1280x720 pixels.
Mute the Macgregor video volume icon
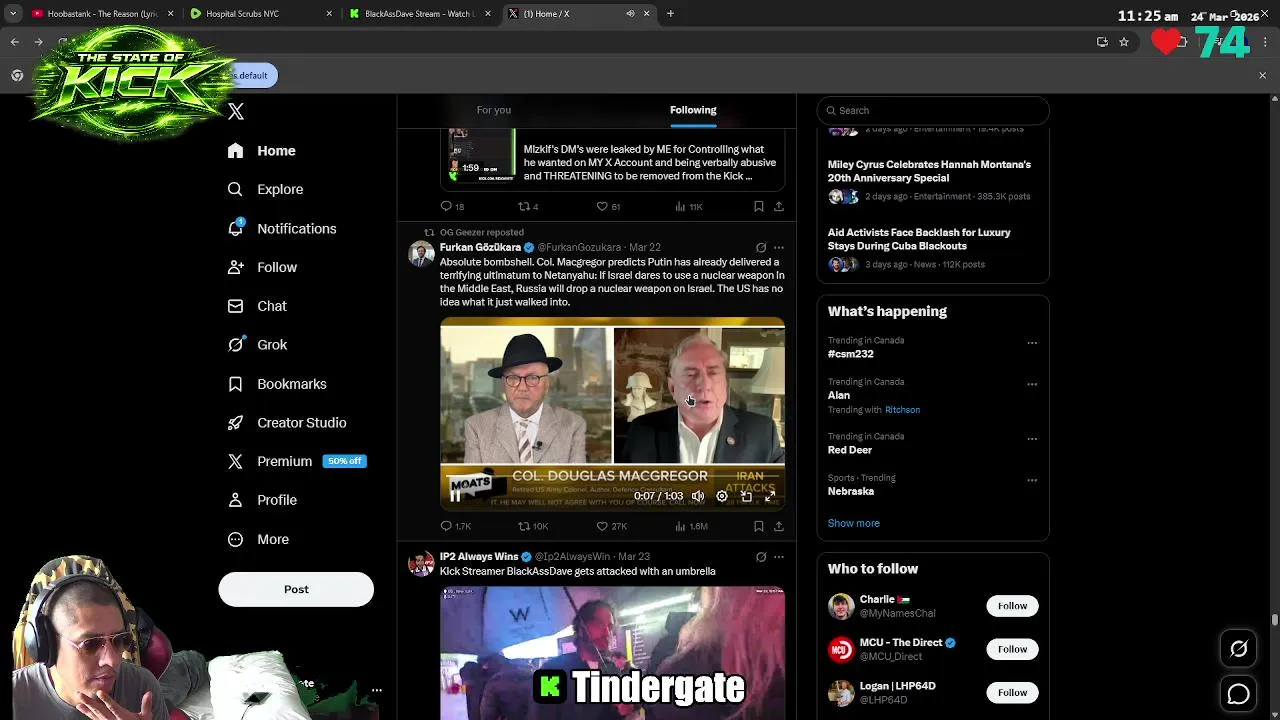(698, 496)
